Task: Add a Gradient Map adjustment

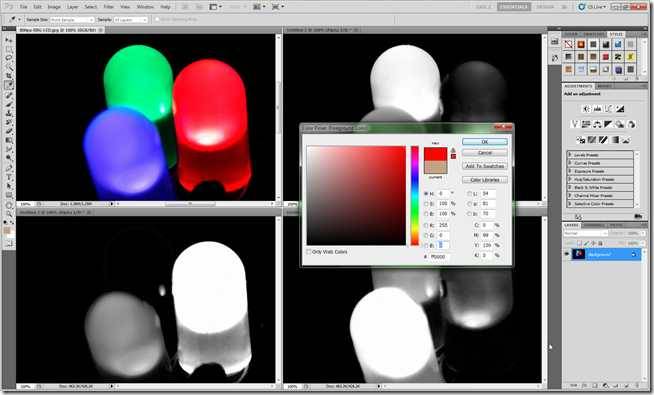Action: pos(615,140)
